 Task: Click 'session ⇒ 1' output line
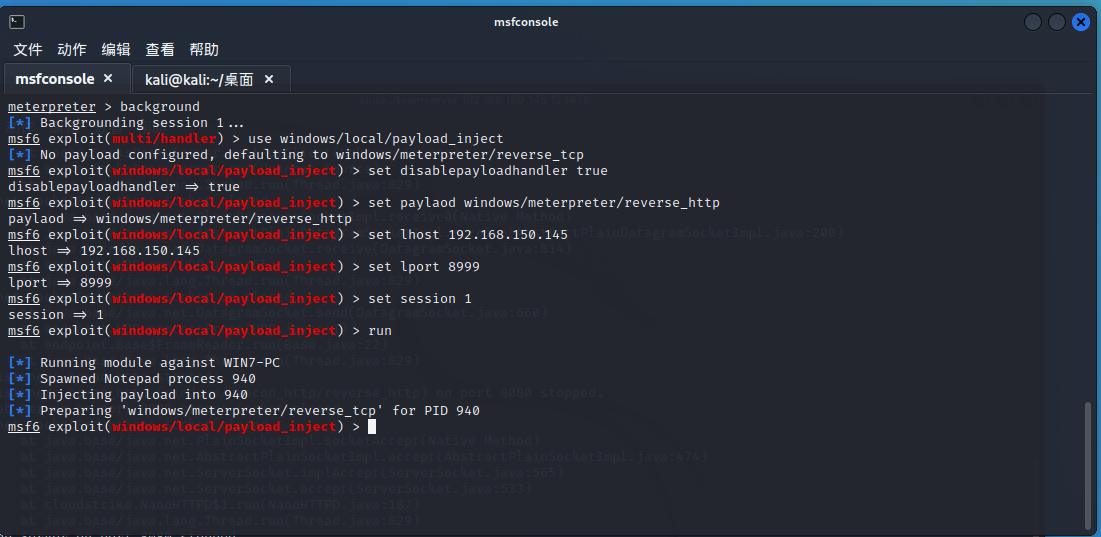tap(56, 315)
